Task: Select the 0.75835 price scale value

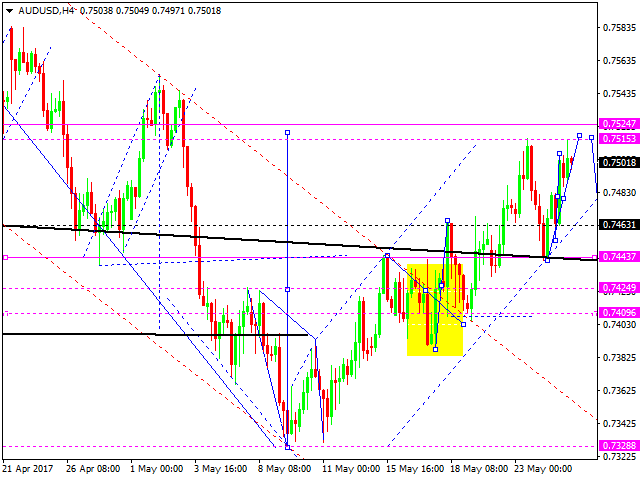Action: (620, 28)
